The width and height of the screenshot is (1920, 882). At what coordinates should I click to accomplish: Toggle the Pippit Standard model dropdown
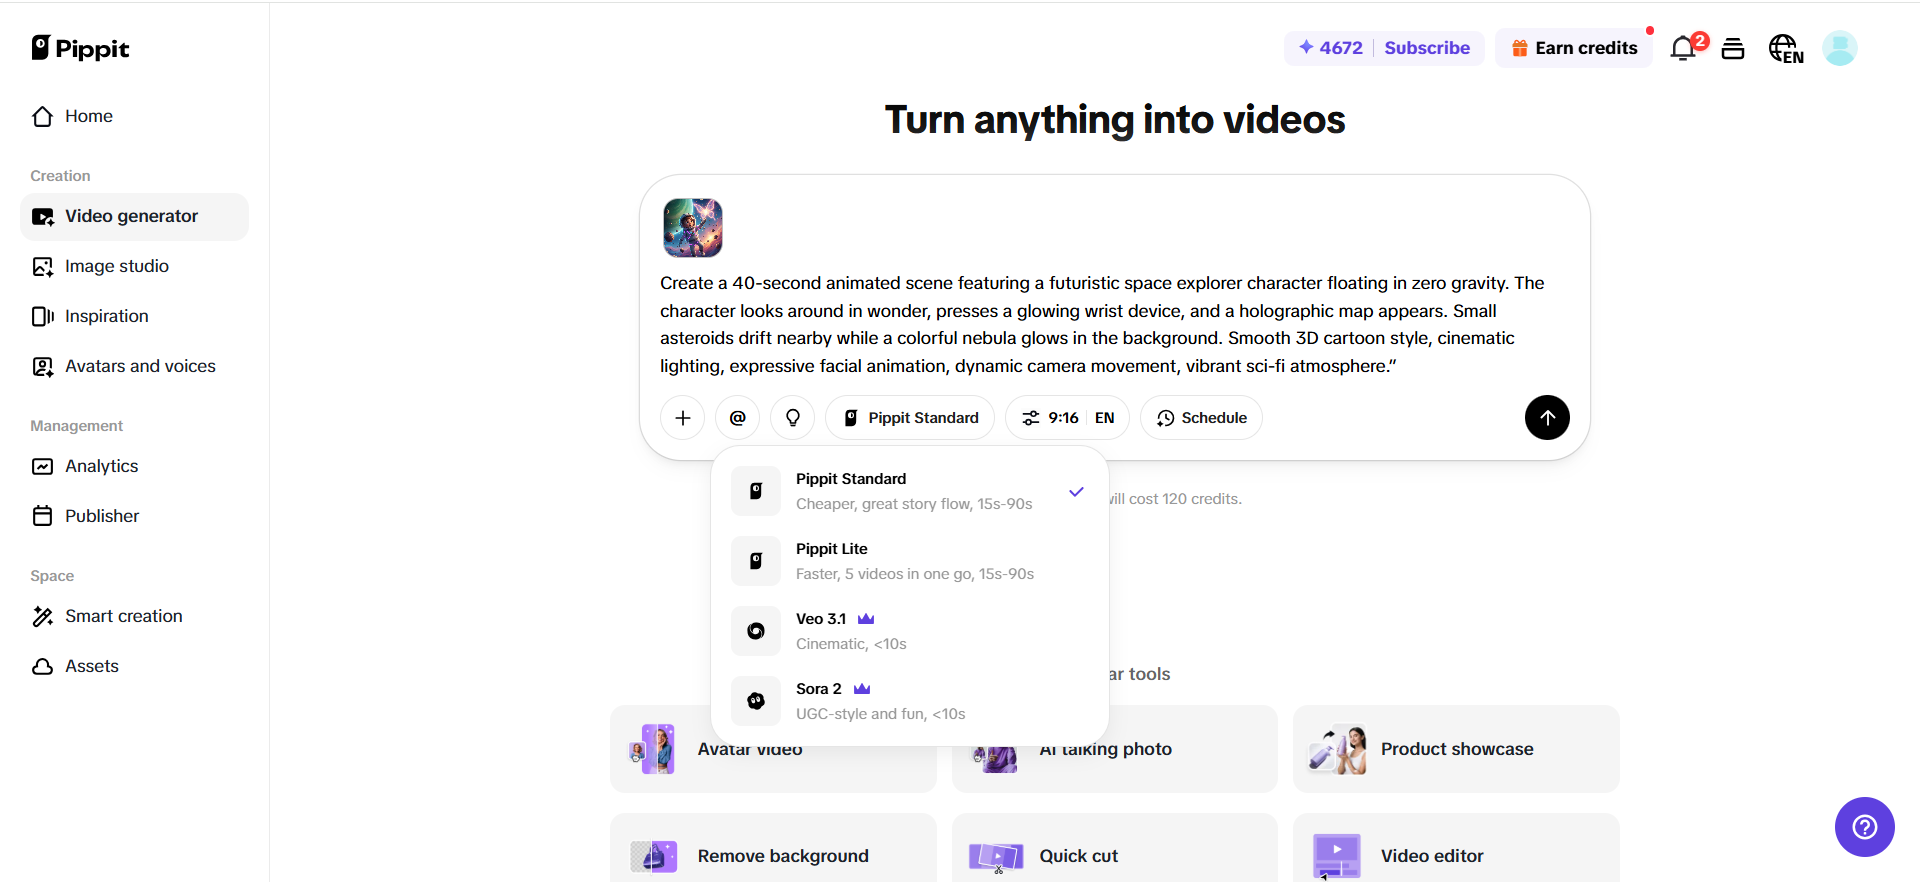(x=910, y=418)
